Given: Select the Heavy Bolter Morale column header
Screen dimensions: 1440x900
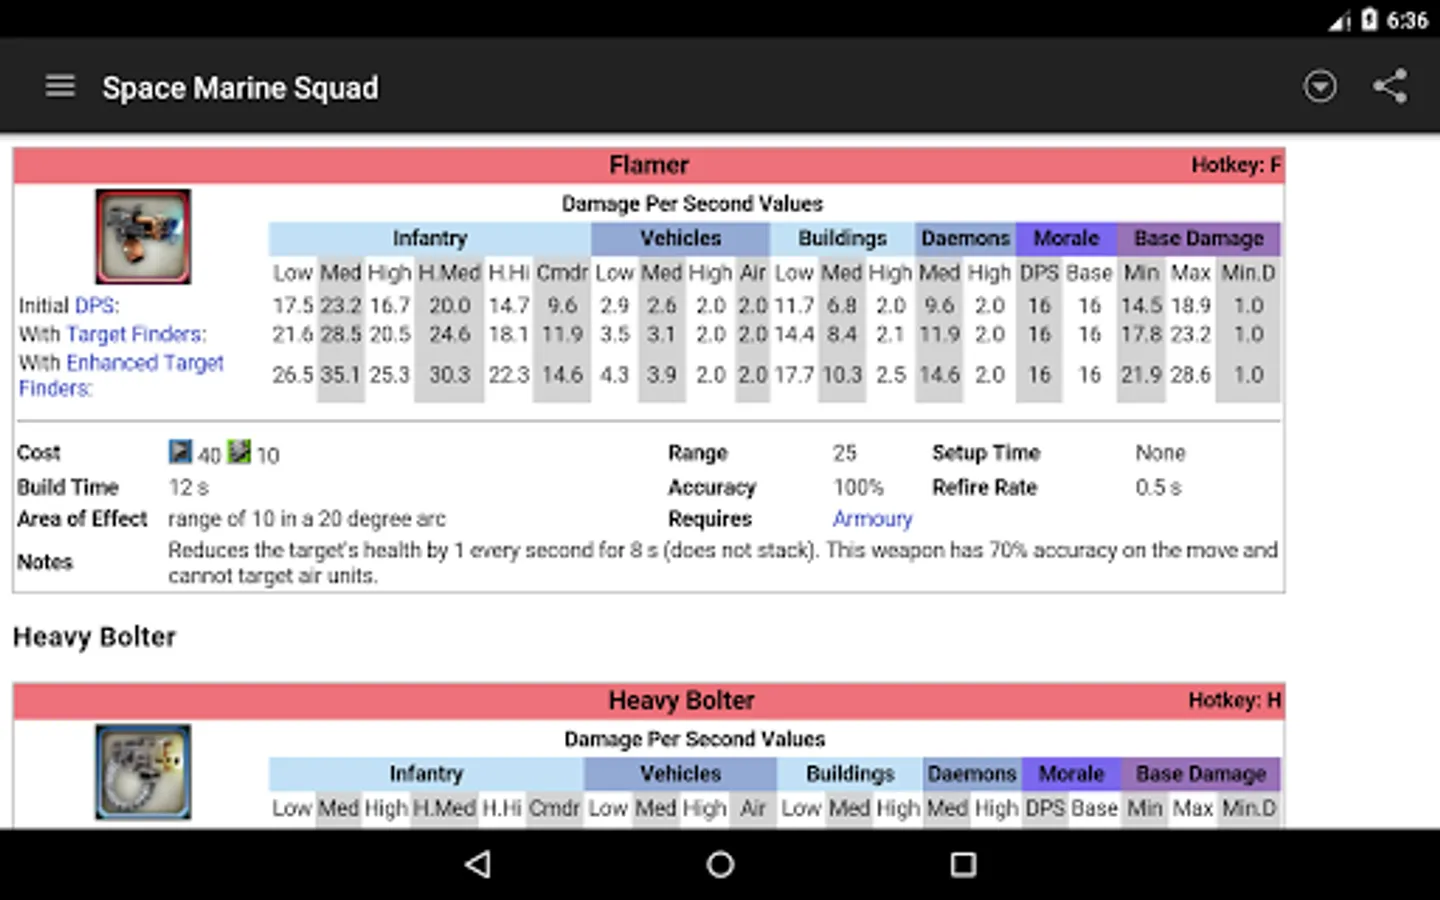Looking at the screenshot, I should tap(1071, 773).
